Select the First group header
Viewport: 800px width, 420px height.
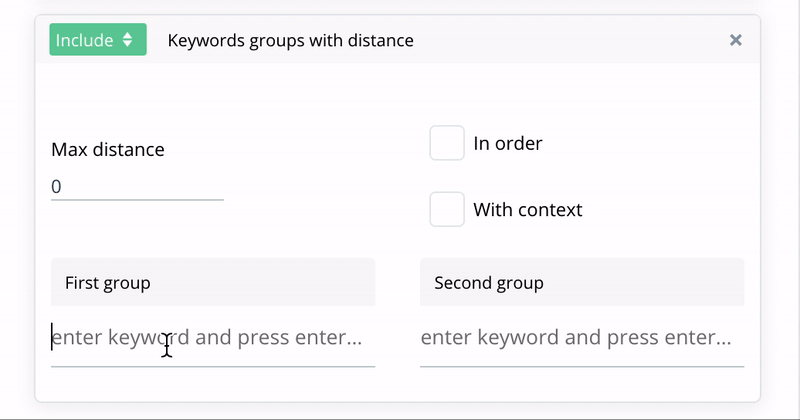tap(213, 282)
